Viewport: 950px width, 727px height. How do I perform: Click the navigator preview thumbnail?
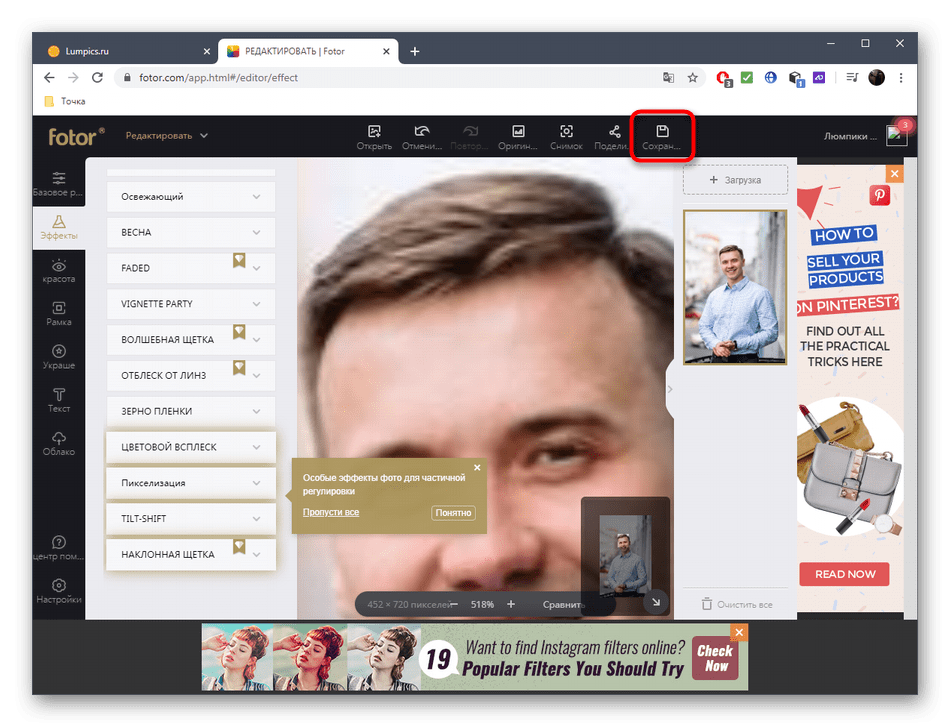pyautogui.click(x=625, y=556)
